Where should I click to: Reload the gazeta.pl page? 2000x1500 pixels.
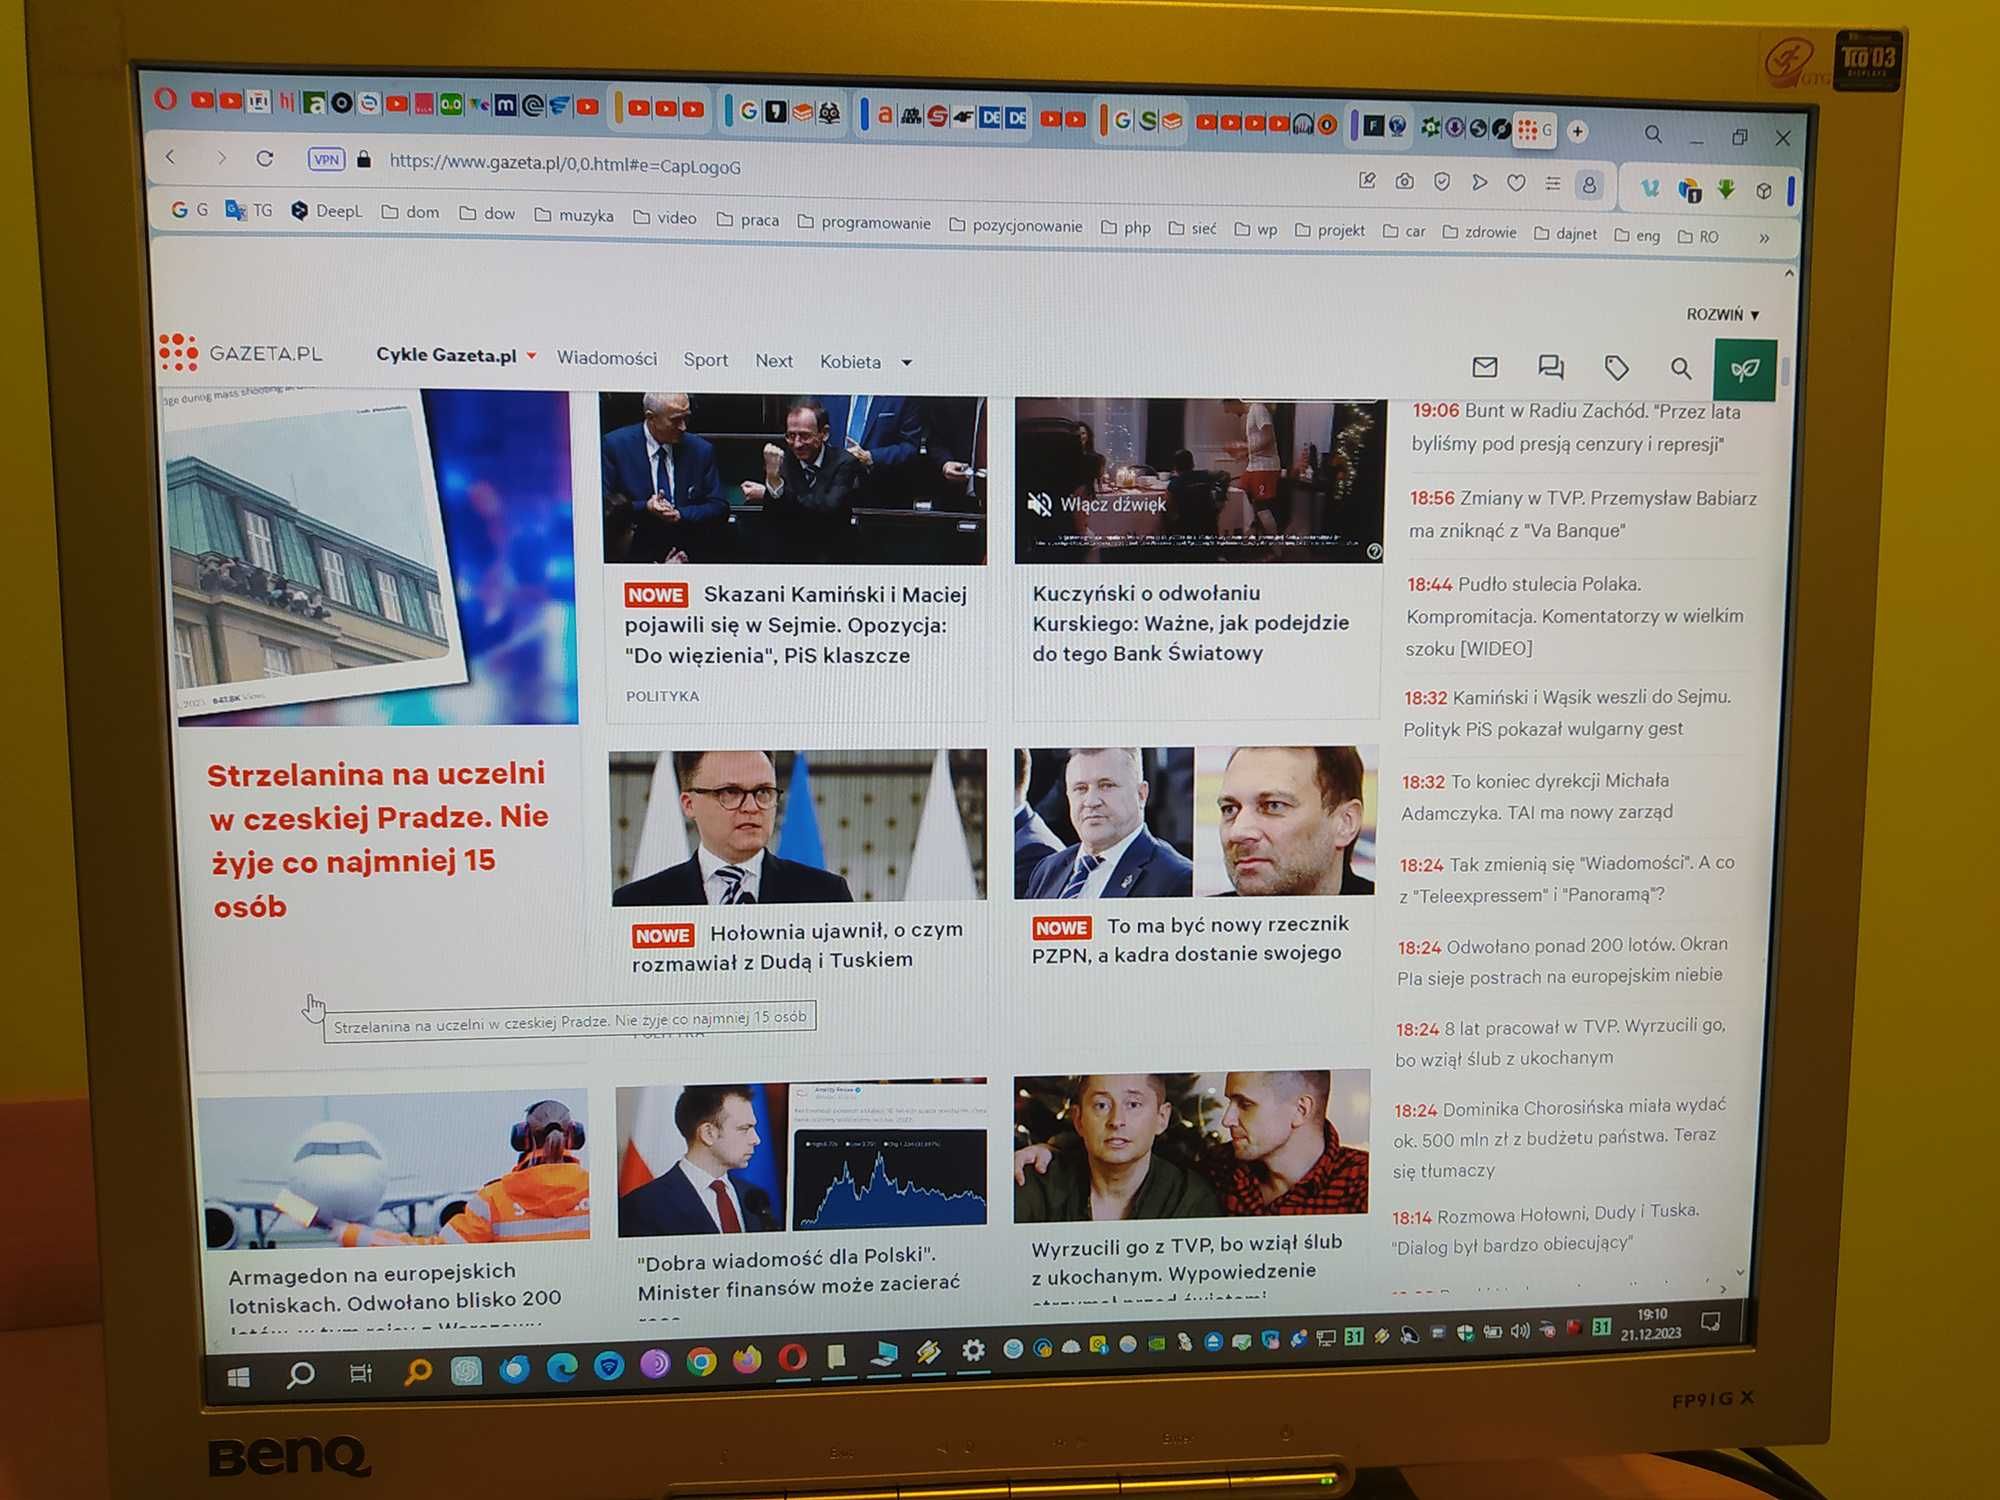pos(265,158)
